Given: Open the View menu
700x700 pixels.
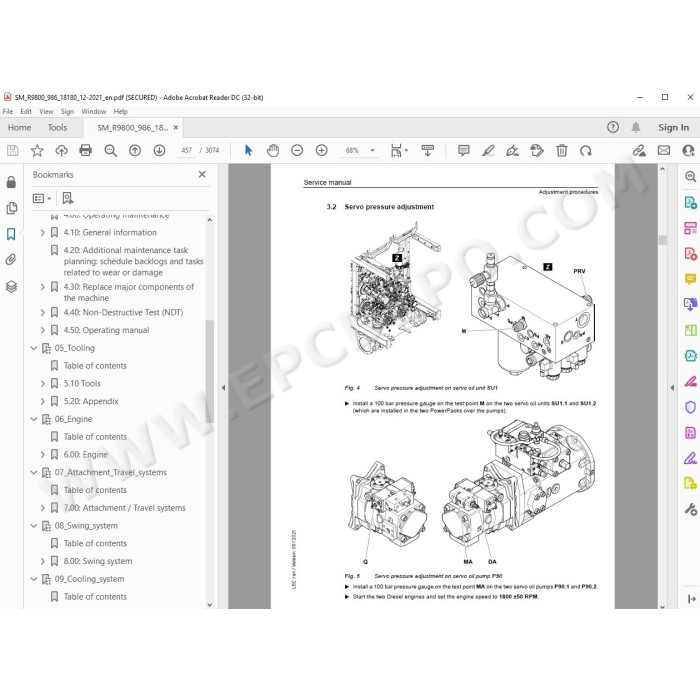Looking at the screenshot, I should pyautogui.click(x=46, y=112).
